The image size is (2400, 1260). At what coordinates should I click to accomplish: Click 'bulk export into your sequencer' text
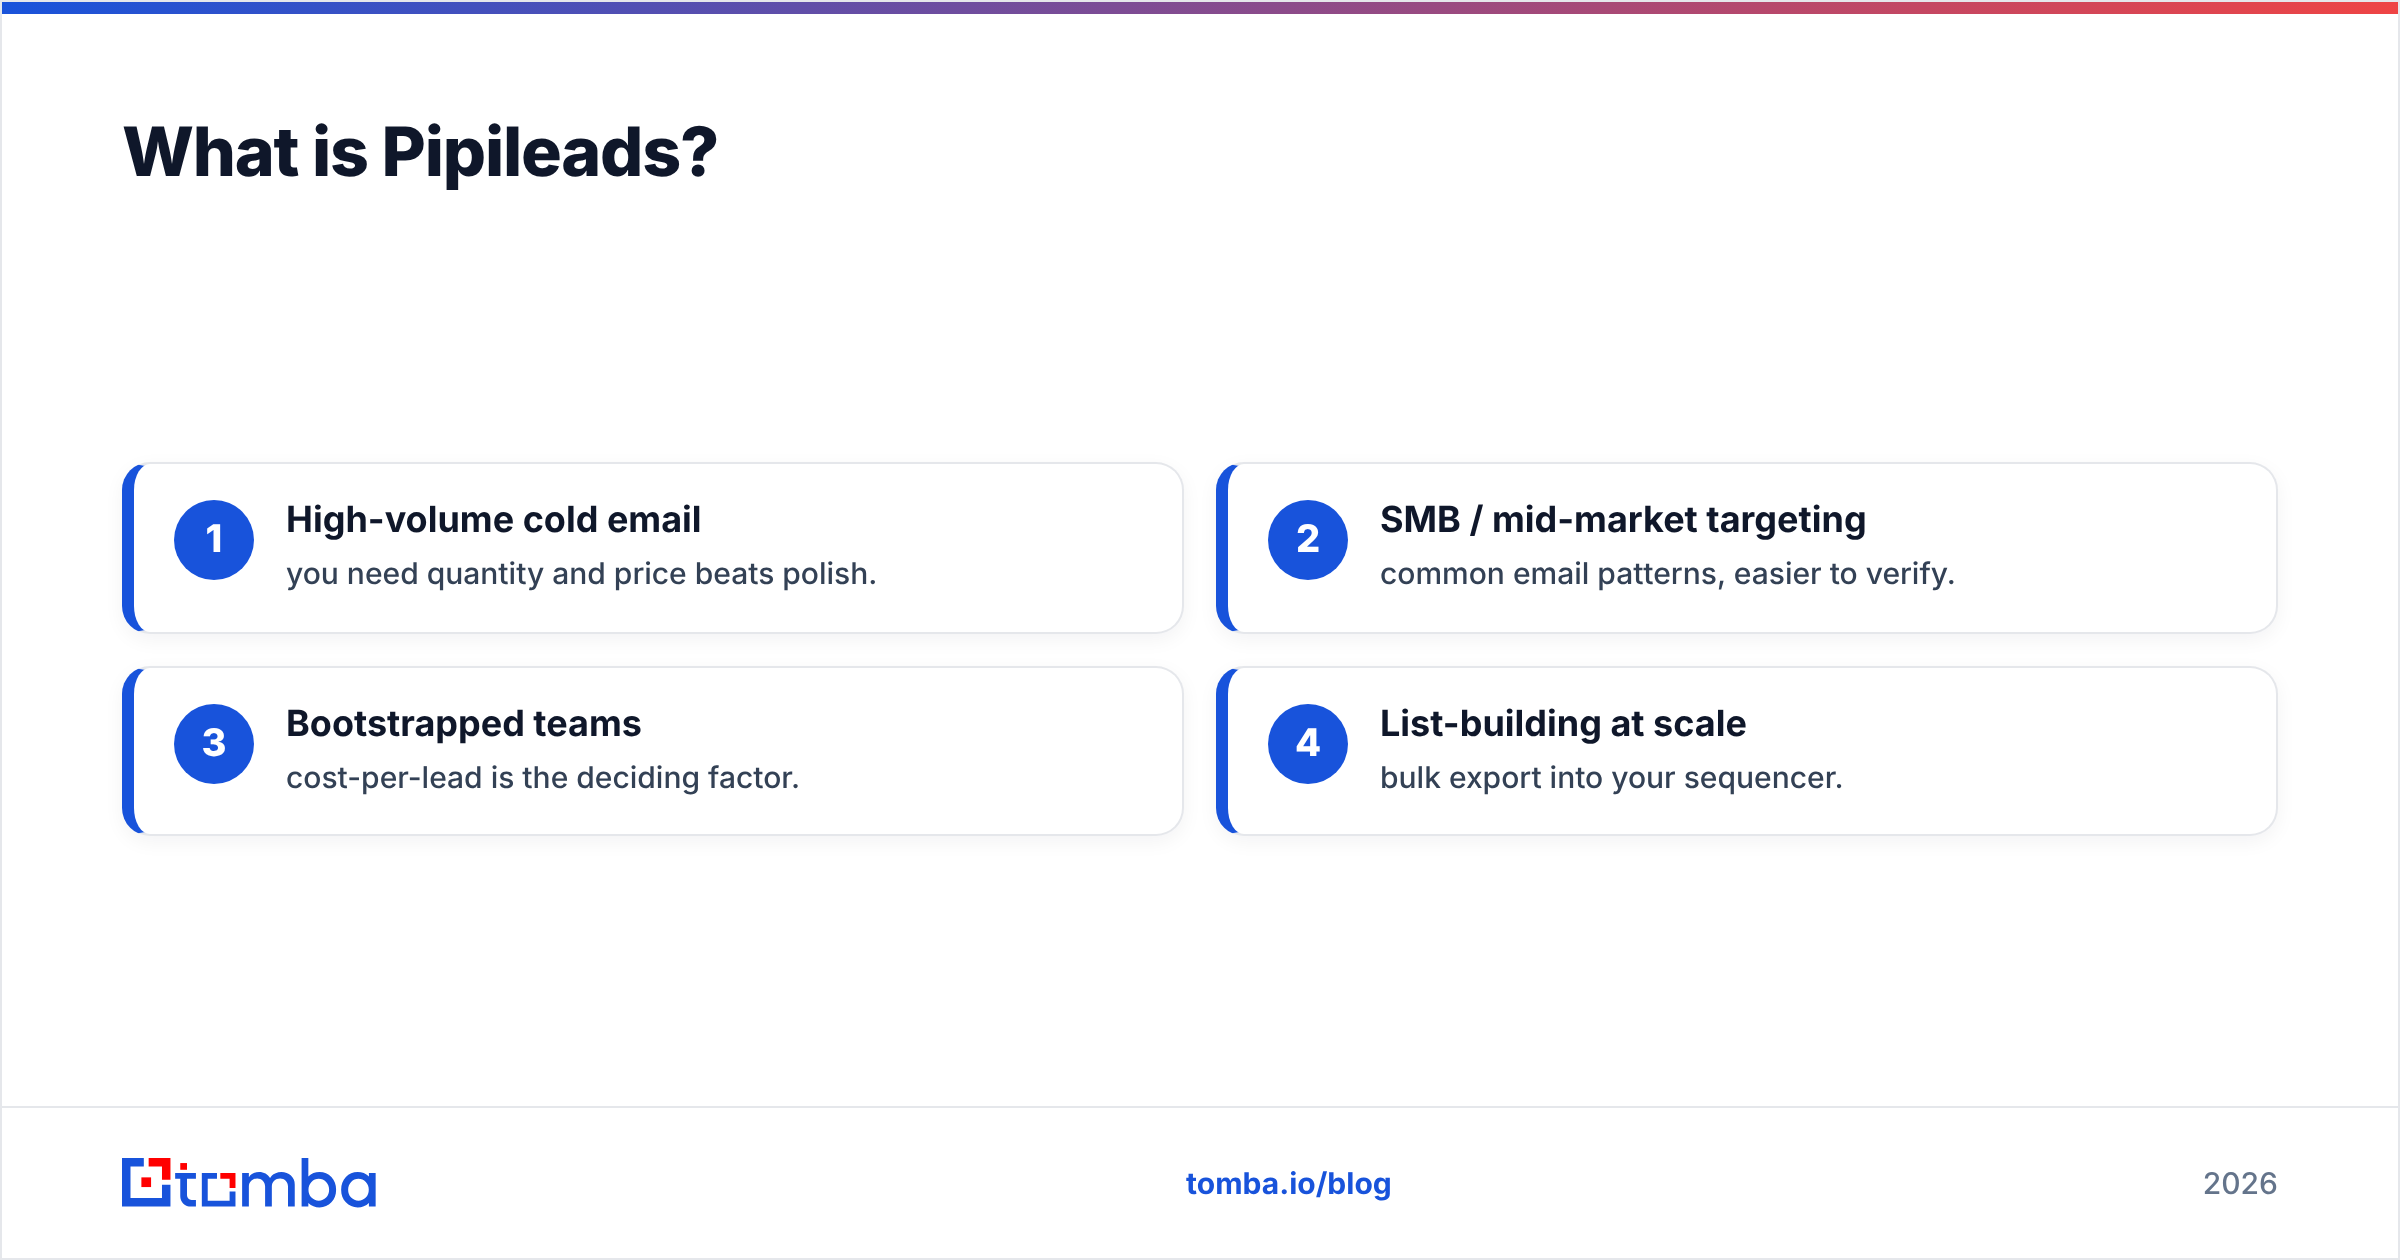tap(1611, 778)
